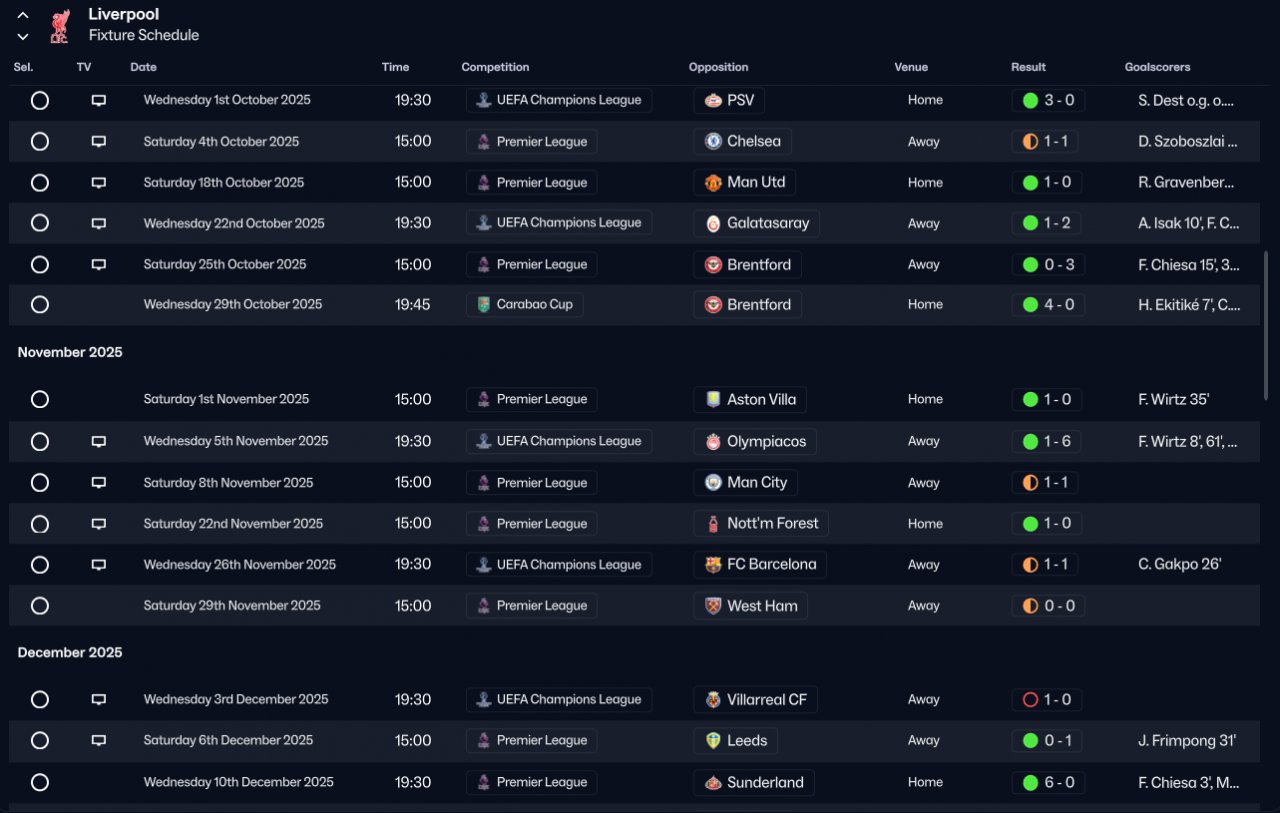Click the Leeds club crest

(713, 741)
